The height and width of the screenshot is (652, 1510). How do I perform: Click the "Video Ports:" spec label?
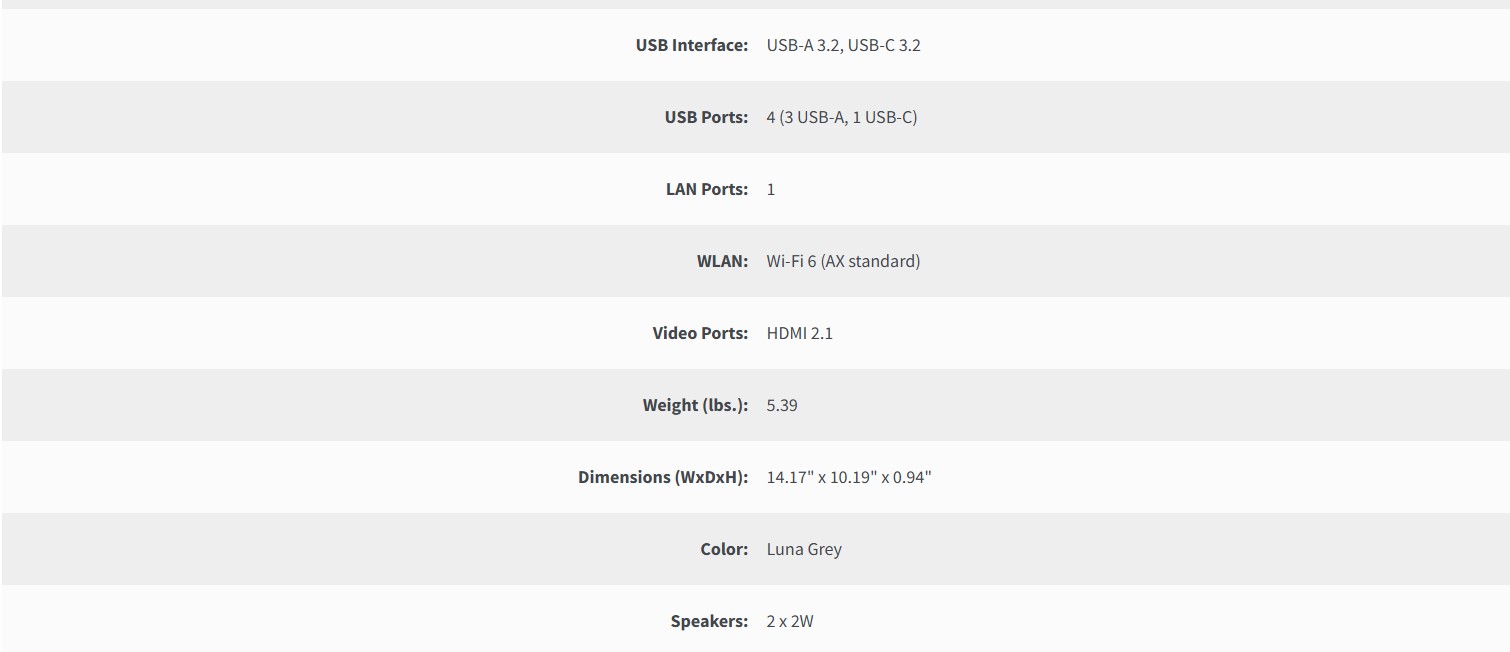[x=700, y=333]
